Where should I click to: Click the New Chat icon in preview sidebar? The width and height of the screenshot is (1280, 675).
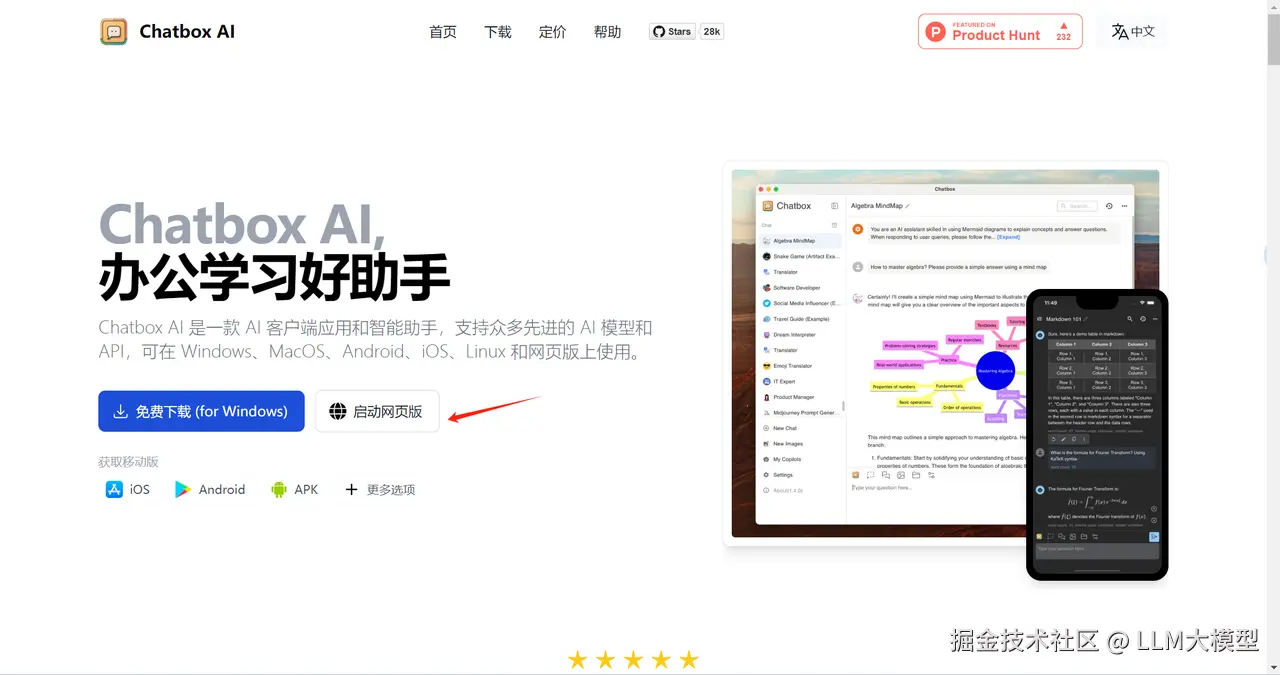pos(766,428)
